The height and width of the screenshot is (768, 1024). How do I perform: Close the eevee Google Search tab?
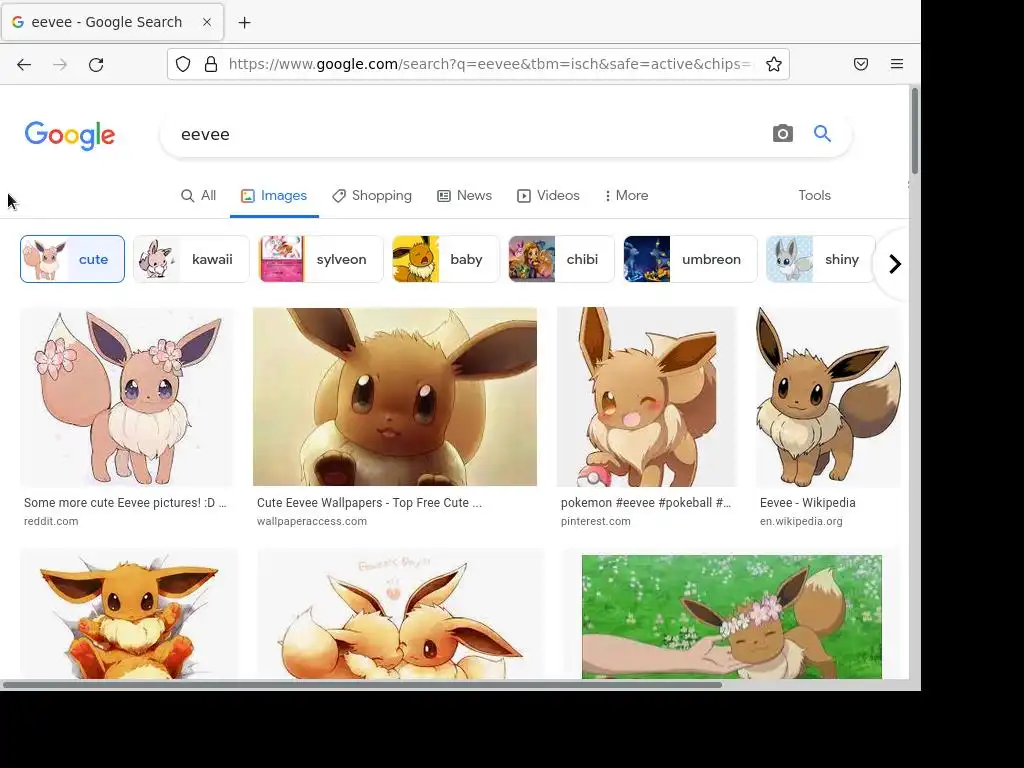pos(207,22)
